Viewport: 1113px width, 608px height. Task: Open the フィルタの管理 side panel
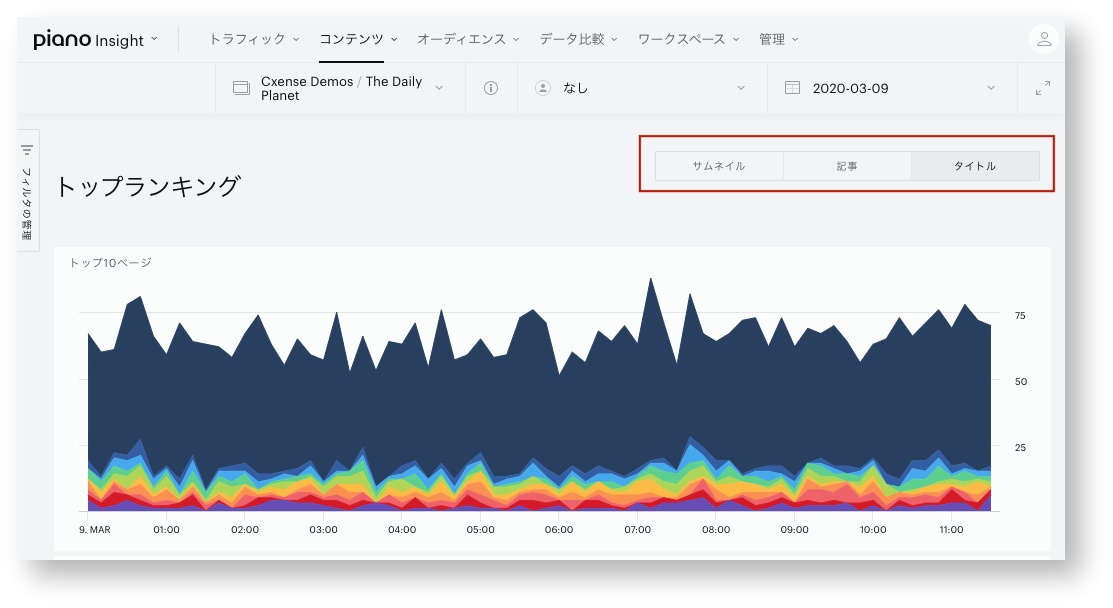point(27,190)
